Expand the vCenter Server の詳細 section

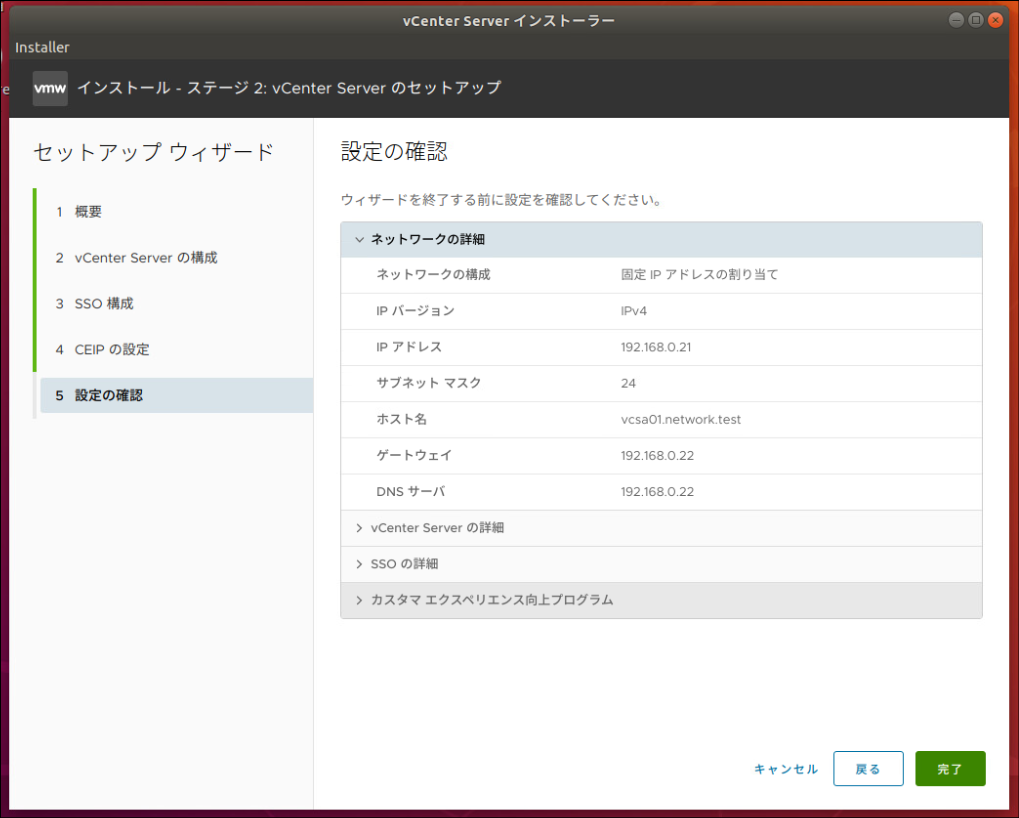click(x=661, y=528)
